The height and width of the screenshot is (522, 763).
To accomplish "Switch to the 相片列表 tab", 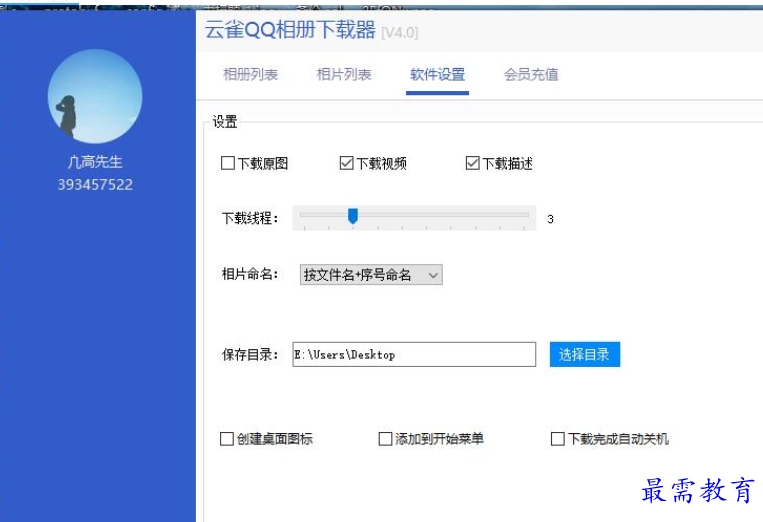I will 344,74.
